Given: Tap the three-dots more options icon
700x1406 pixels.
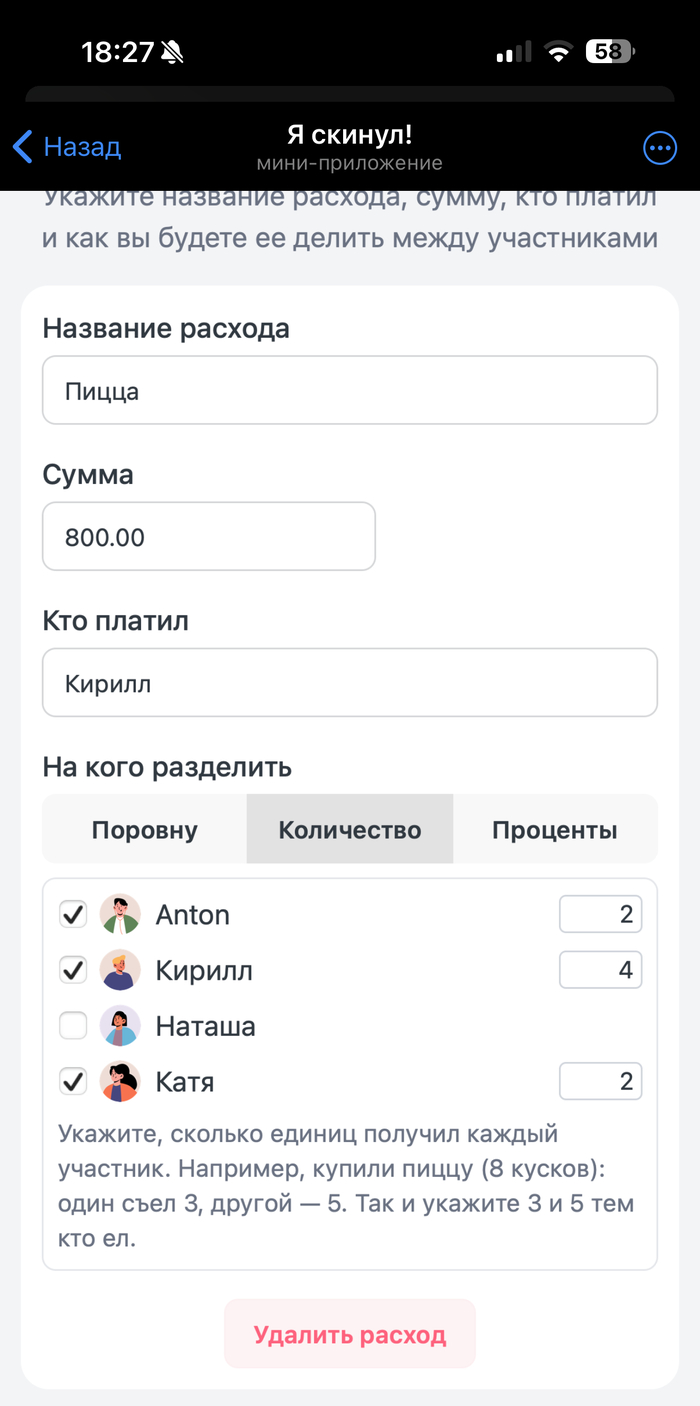Looking at the screenshot, I should click(659, 149).
